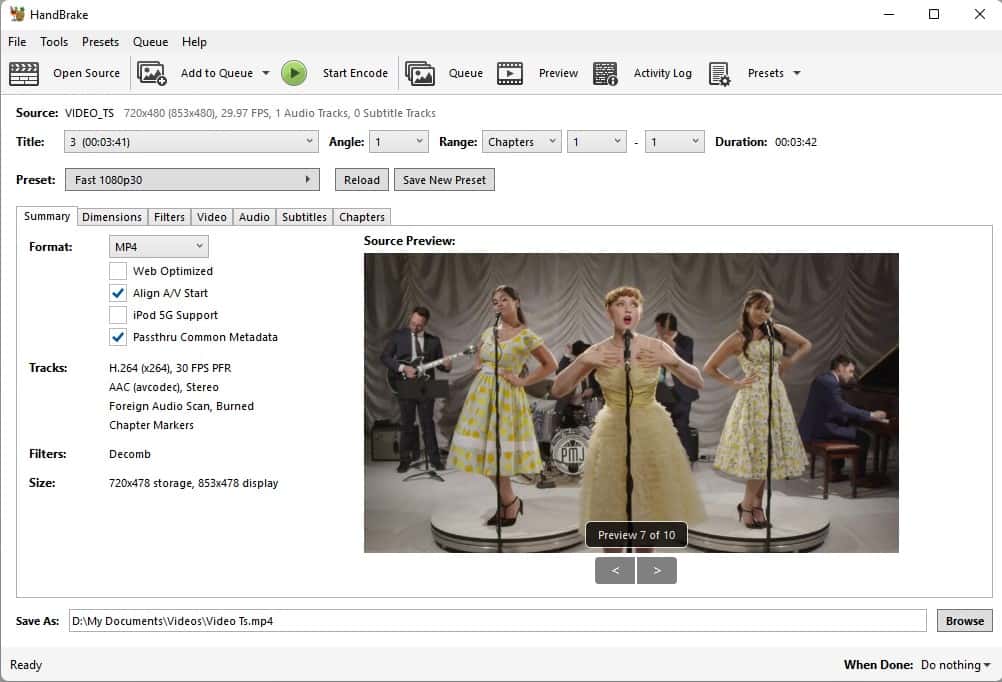The image size is (1002, 682).
Task: Uncheck Web Optimized
Action: pyautogui.click(x=118, y=271)
